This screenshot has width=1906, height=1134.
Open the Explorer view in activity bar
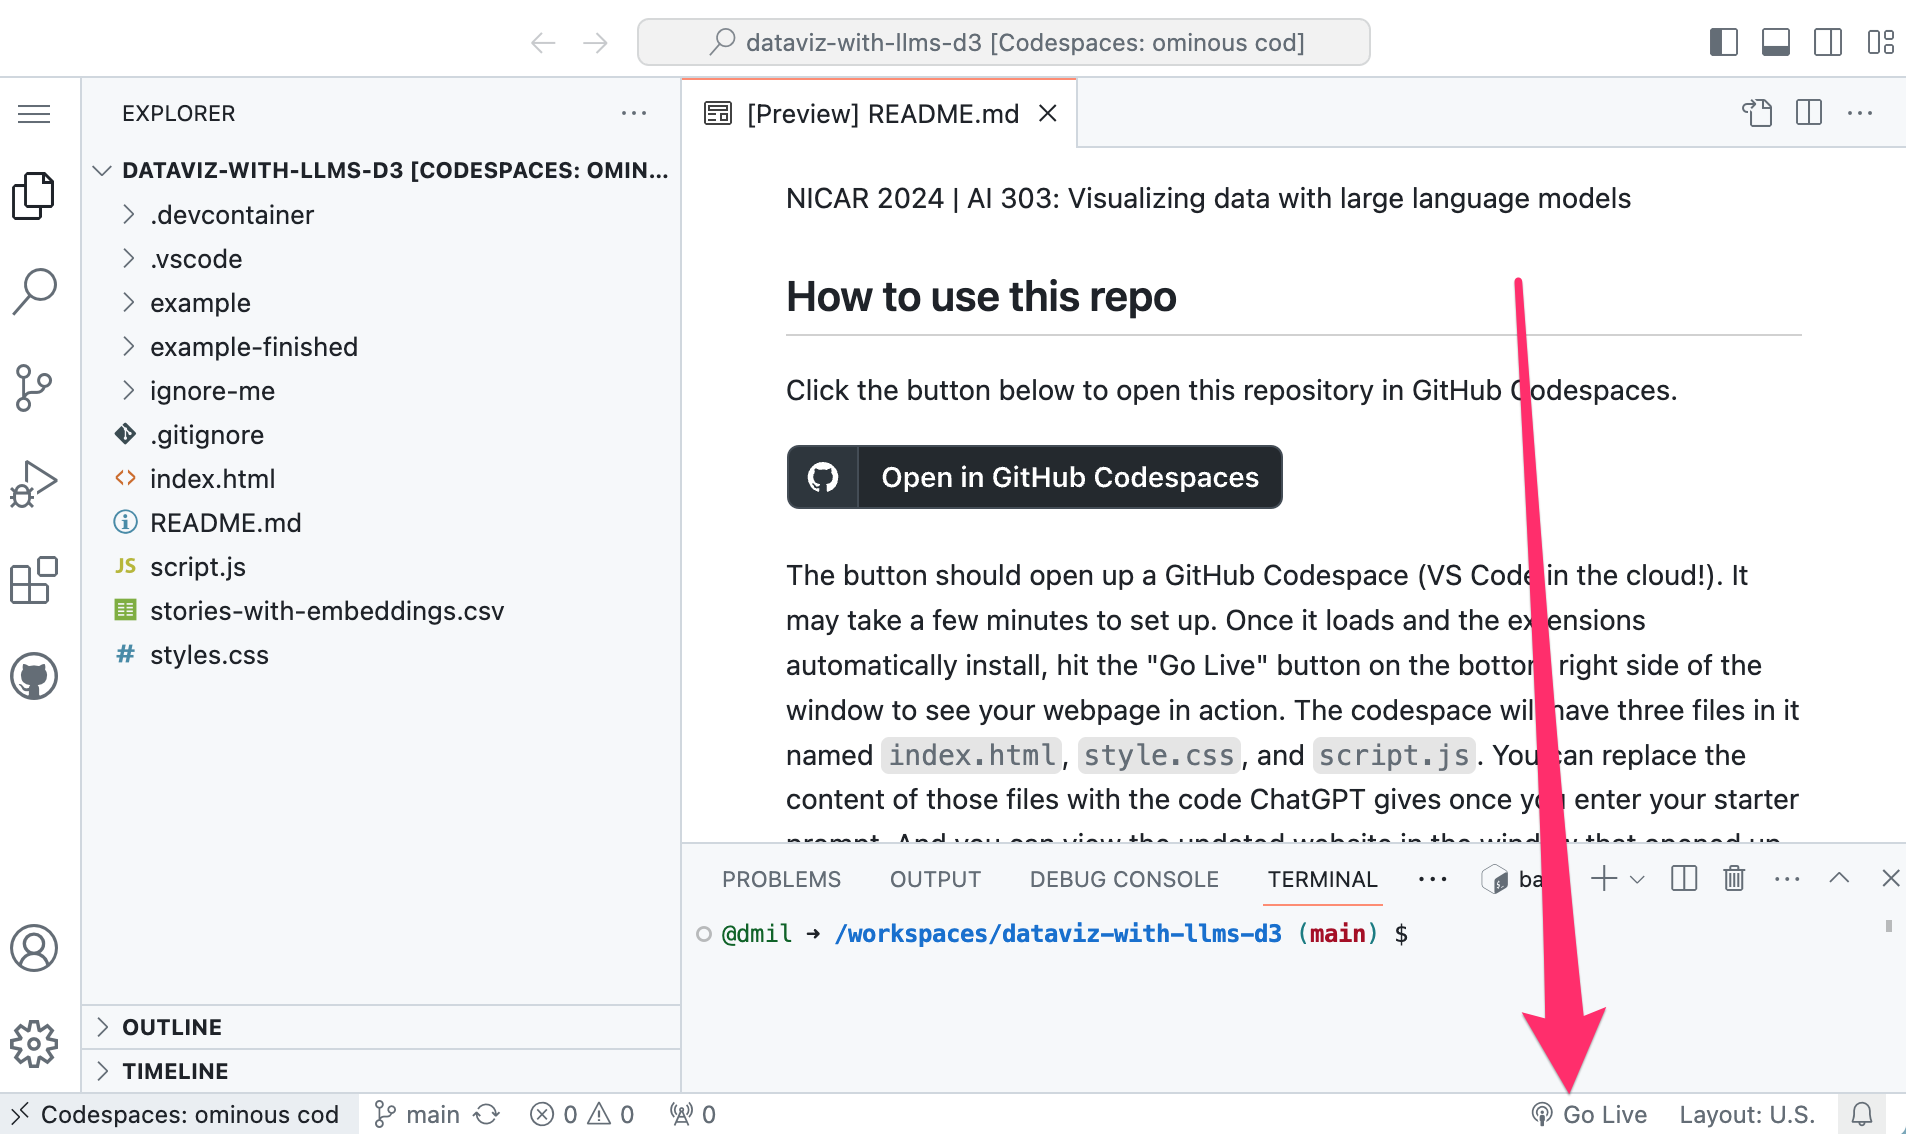34,196
